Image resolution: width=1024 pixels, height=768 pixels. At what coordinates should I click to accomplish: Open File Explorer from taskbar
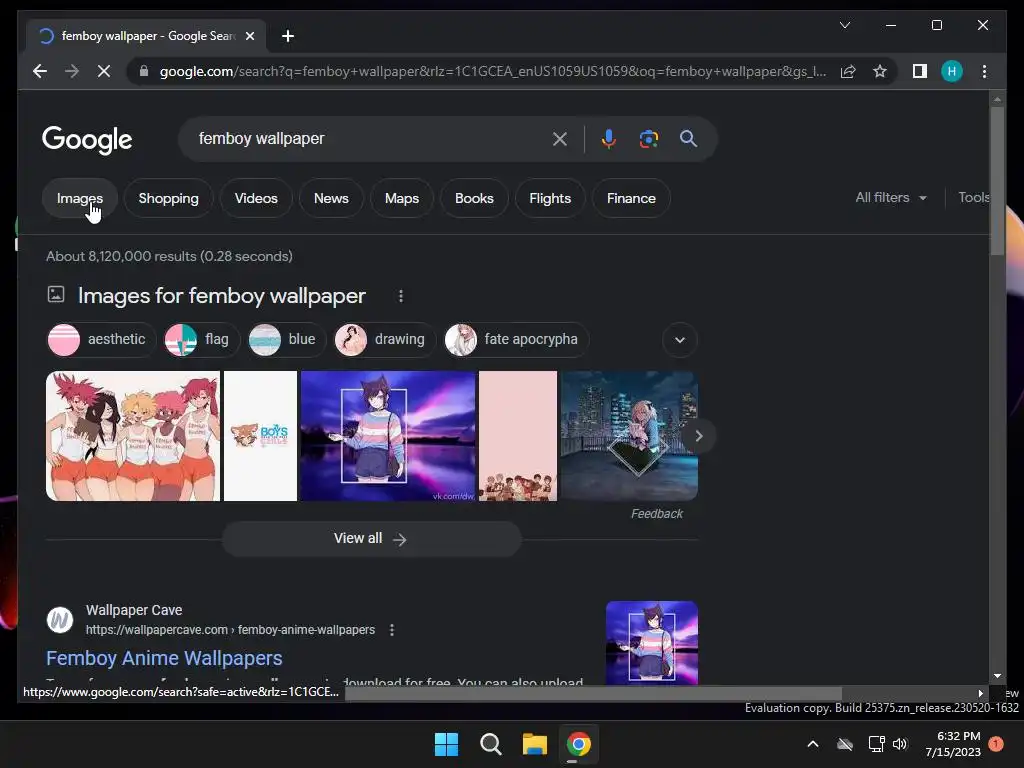pos(534,744)
